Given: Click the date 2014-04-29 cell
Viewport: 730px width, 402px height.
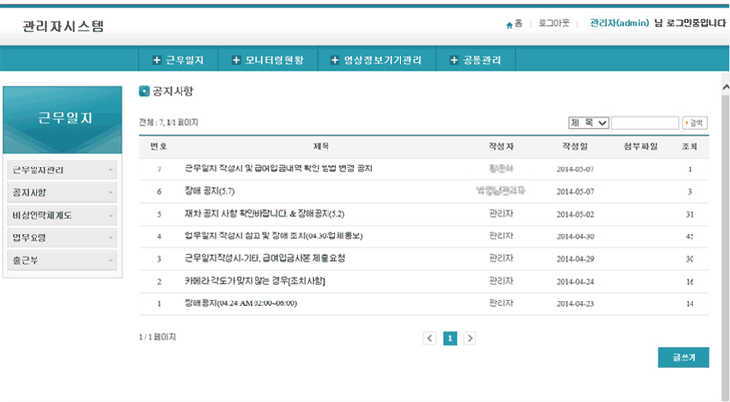Looking at the screenshot, I should [x=575, y=259].
